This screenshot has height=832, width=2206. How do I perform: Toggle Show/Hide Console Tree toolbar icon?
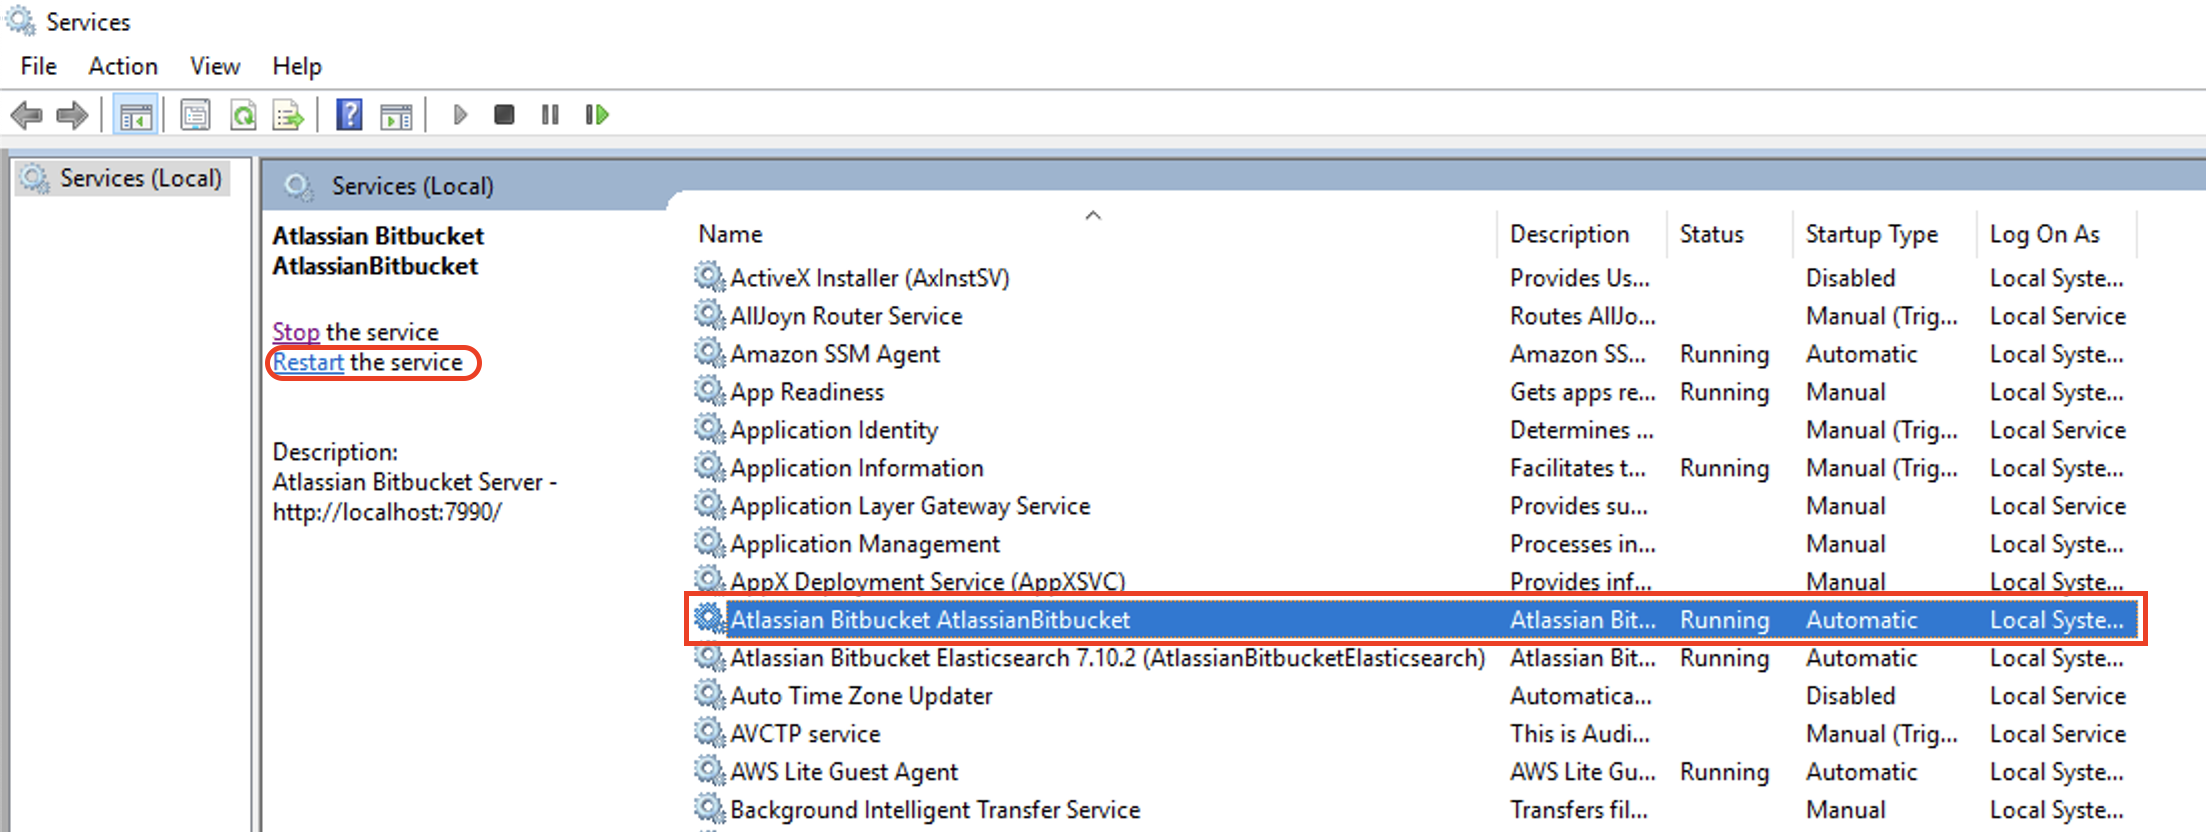coord(136,115)
